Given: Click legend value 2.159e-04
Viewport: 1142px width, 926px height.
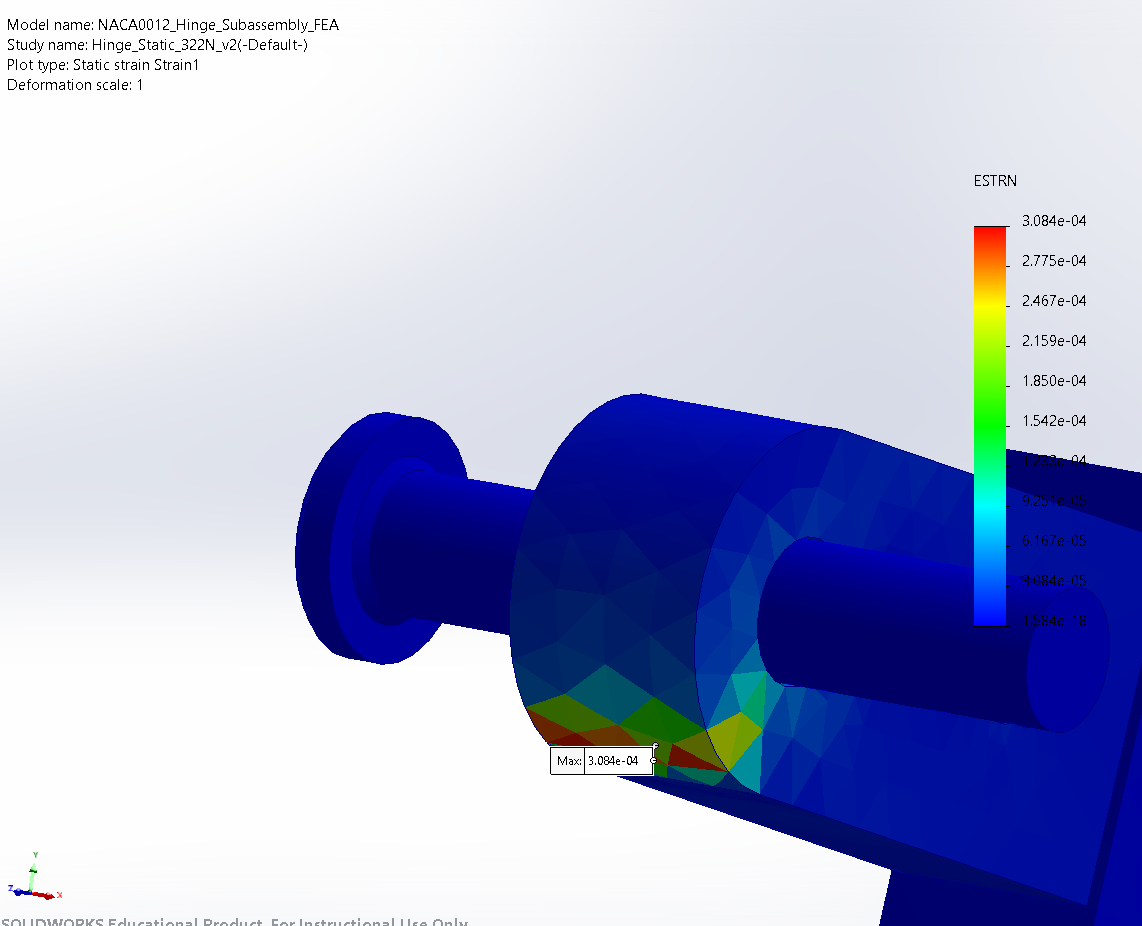Looking at the screenshot, I should point(1054,341).
